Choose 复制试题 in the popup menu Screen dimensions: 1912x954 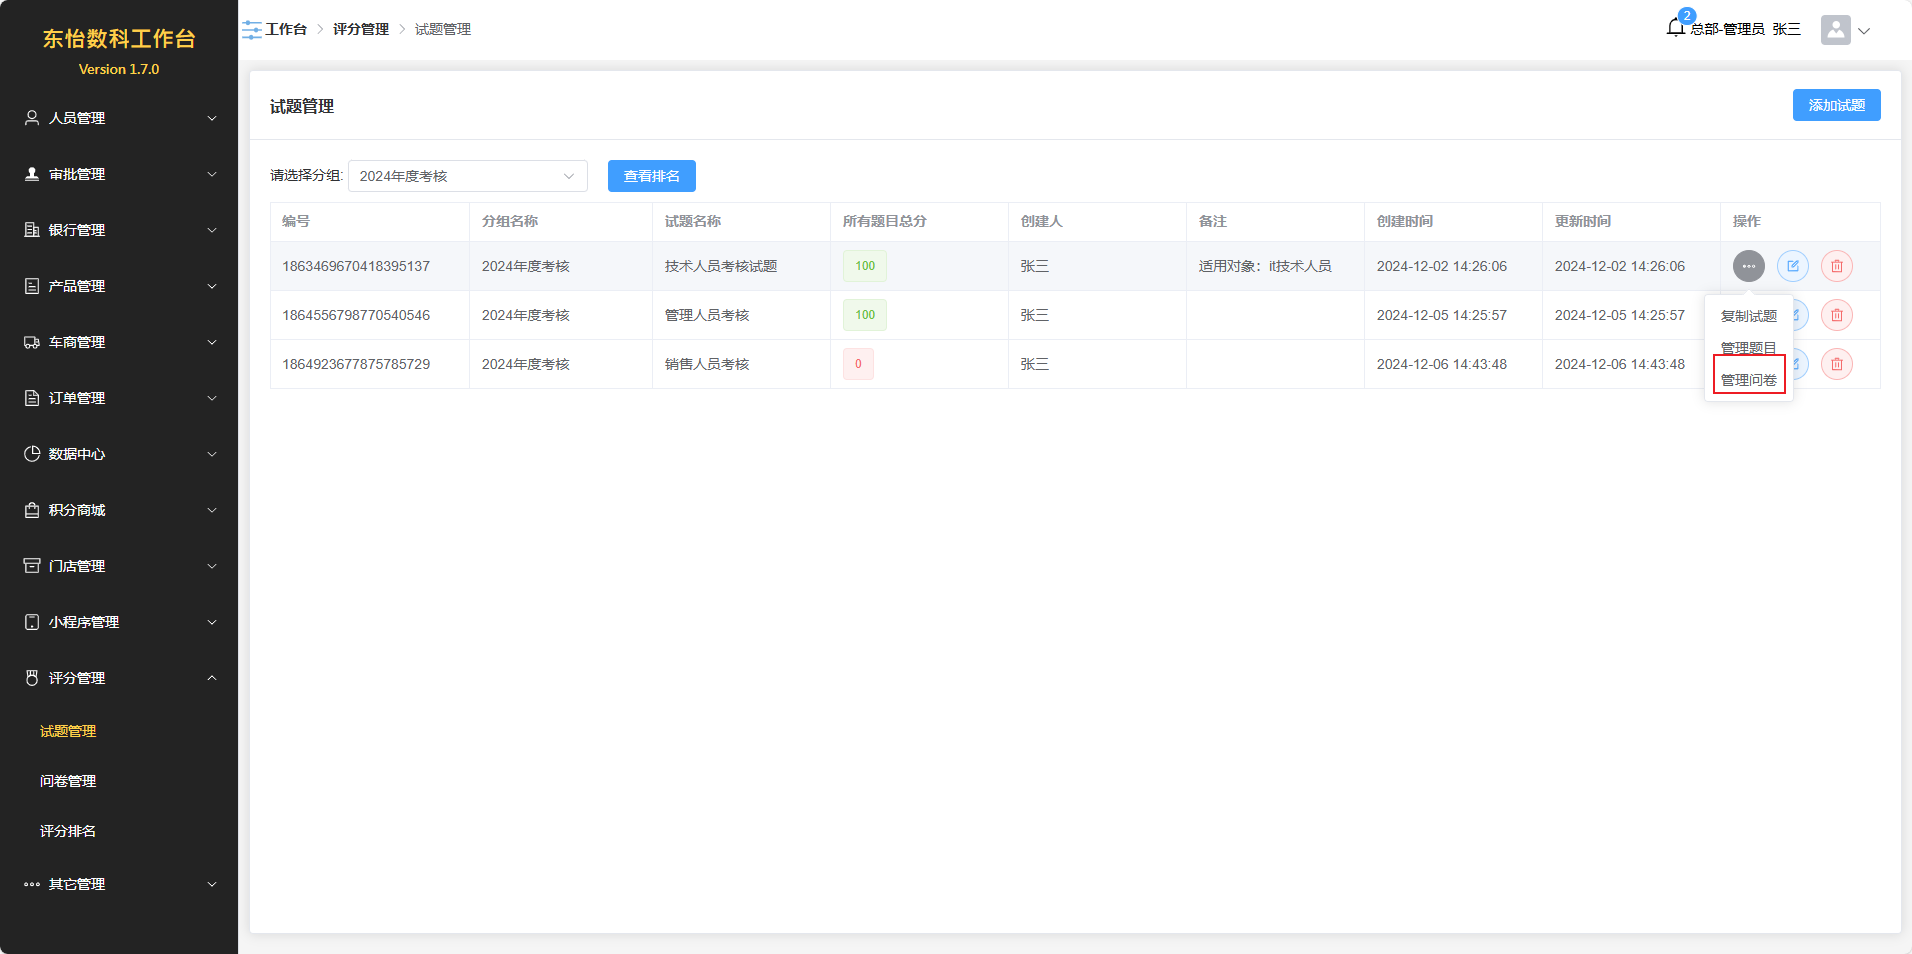point(1748,316)
